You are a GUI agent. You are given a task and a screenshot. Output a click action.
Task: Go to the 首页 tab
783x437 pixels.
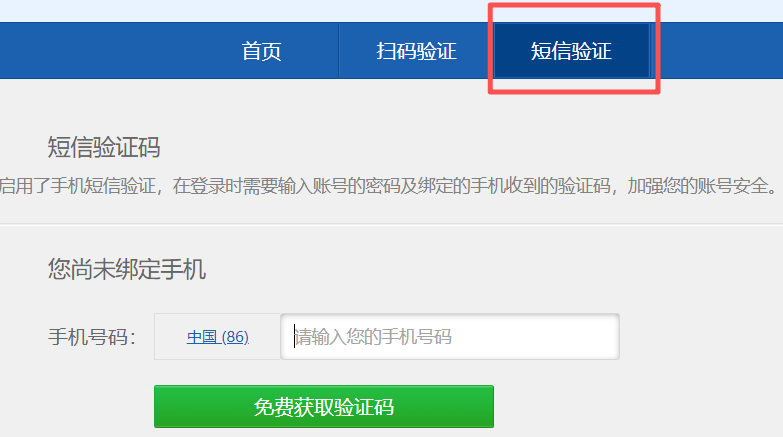tap(261, 51)
